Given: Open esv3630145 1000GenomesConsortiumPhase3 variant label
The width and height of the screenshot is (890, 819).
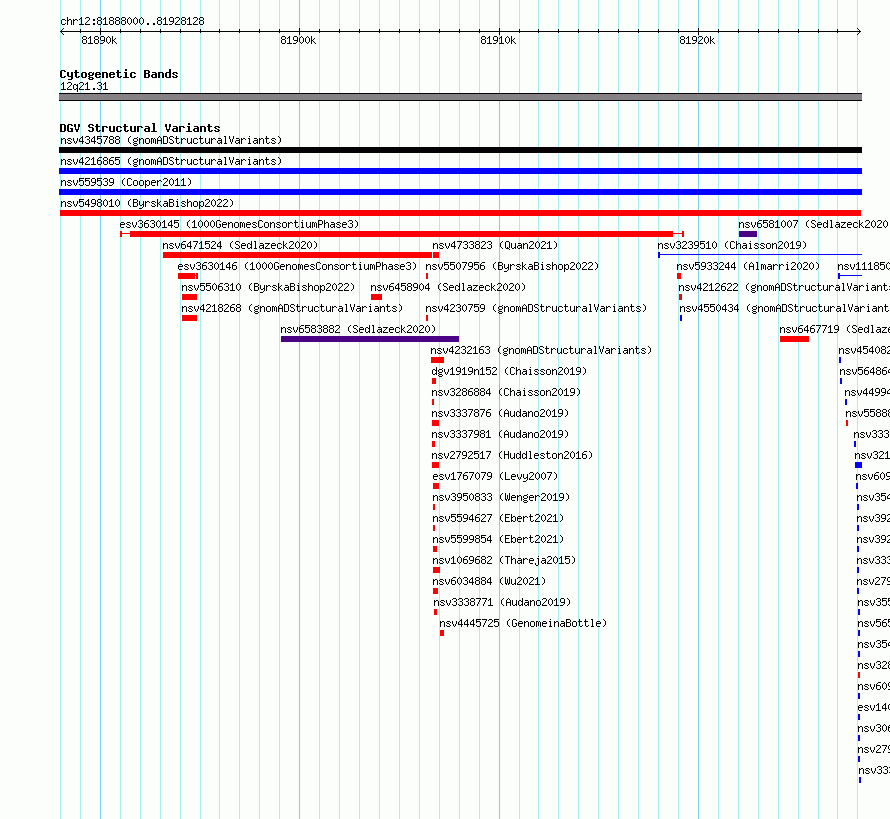Looking at the screenshot, I should point(239,224).
